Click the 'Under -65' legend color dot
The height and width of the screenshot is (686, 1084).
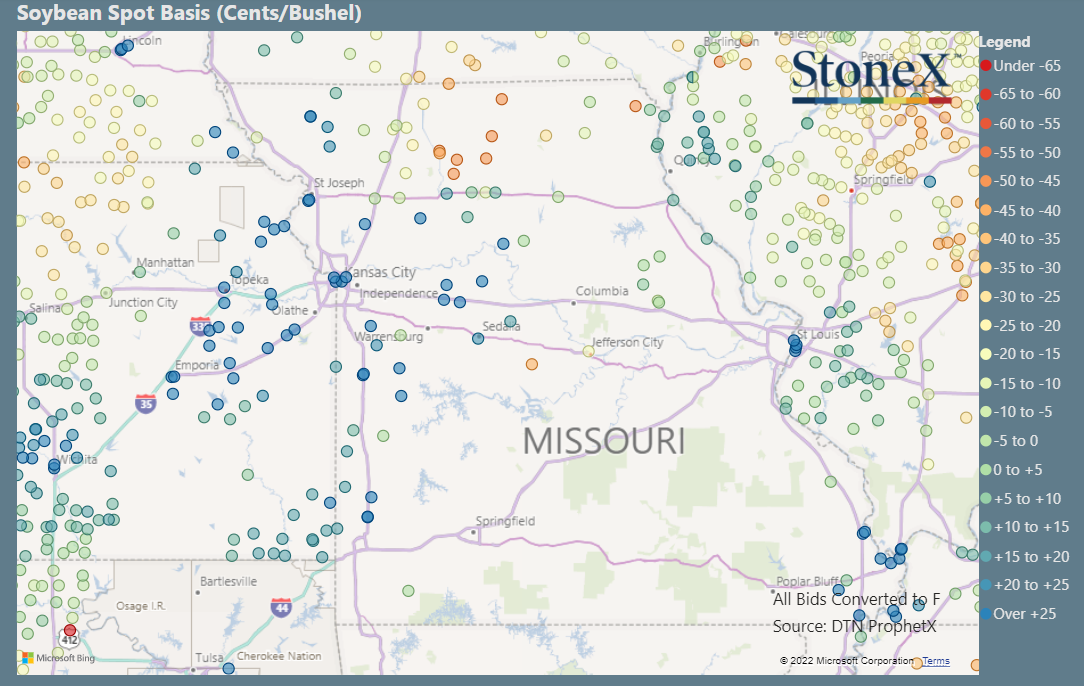(986, 66)
